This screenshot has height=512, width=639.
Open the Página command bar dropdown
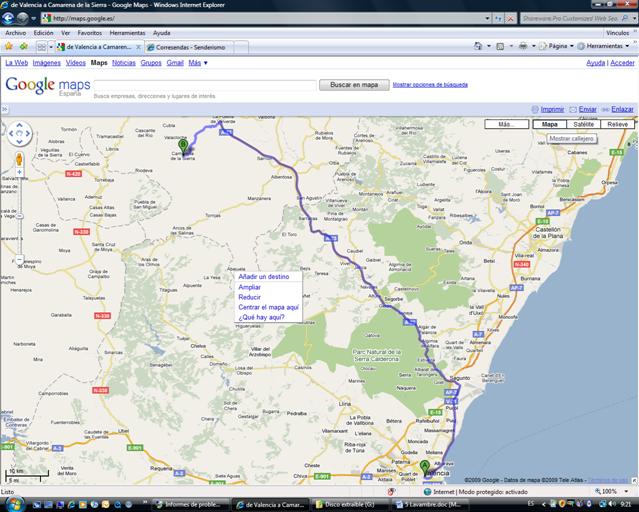coord(556,46)
